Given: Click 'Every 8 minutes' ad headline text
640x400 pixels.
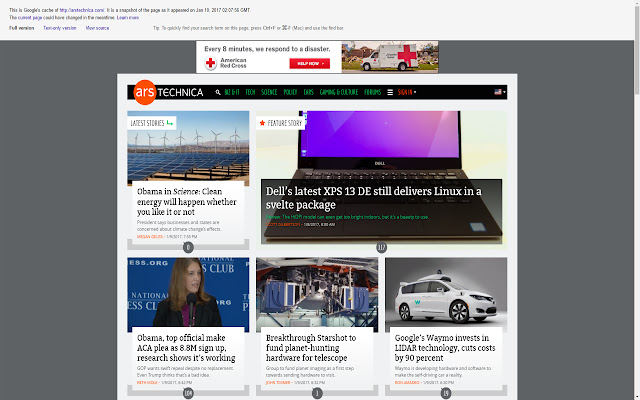Looking at the screenshot, I should pos(267,49).
